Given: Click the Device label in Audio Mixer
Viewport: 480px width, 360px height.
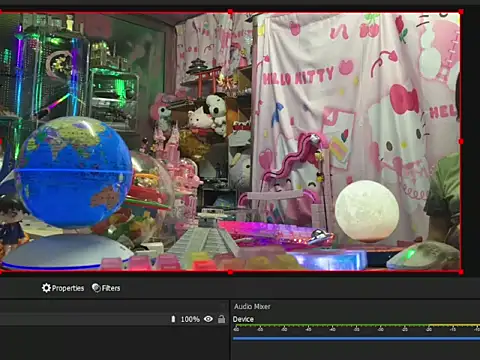Looking at the screenshot, I should tap(243, 319).
